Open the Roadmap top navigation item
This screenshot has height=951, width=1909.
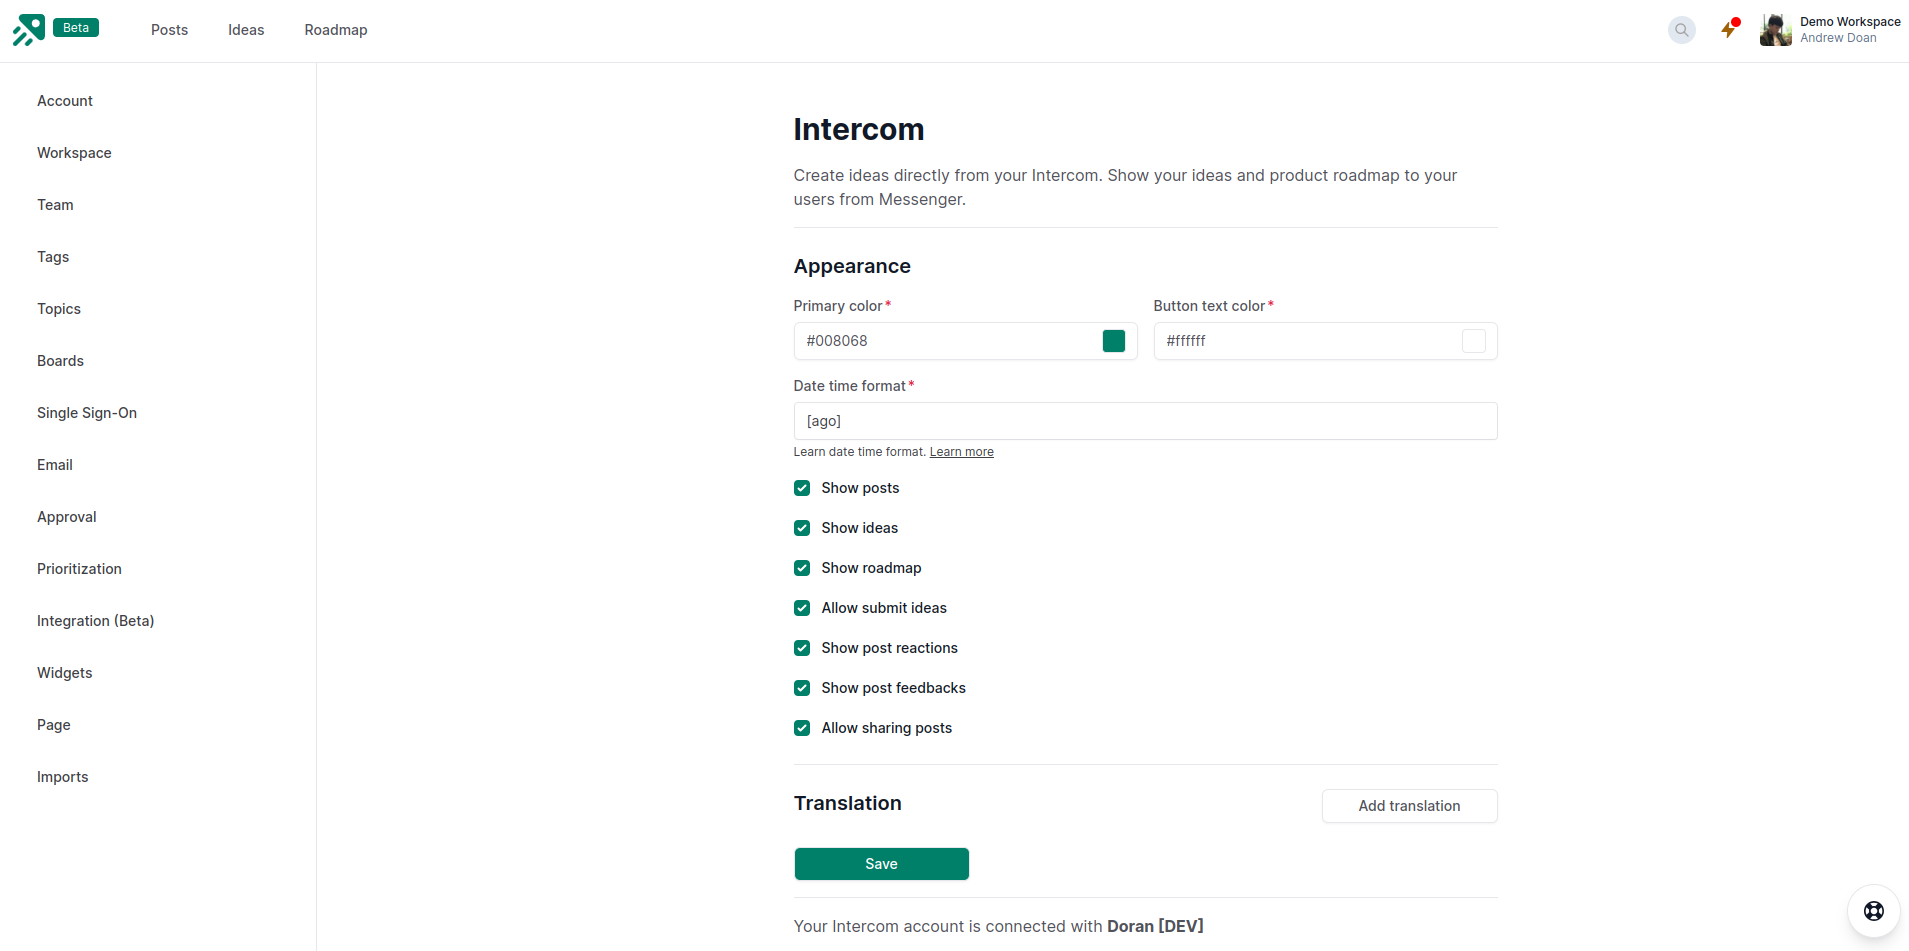point(336,30)
